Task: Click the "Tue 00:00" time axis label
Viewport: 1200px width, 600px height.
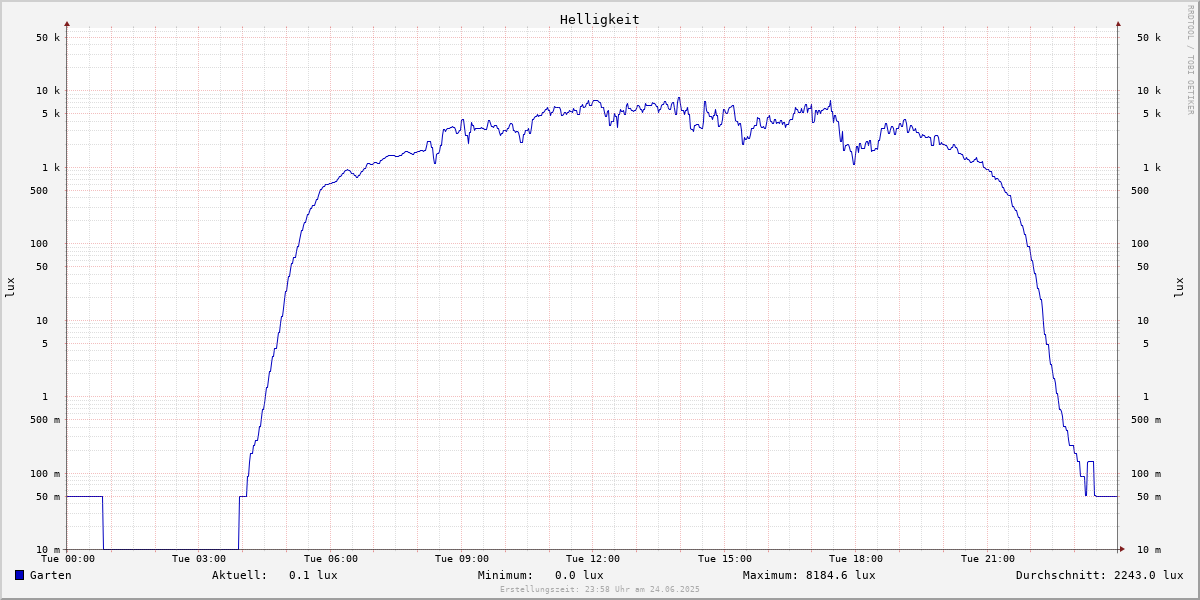Action: tap(68, 559)
